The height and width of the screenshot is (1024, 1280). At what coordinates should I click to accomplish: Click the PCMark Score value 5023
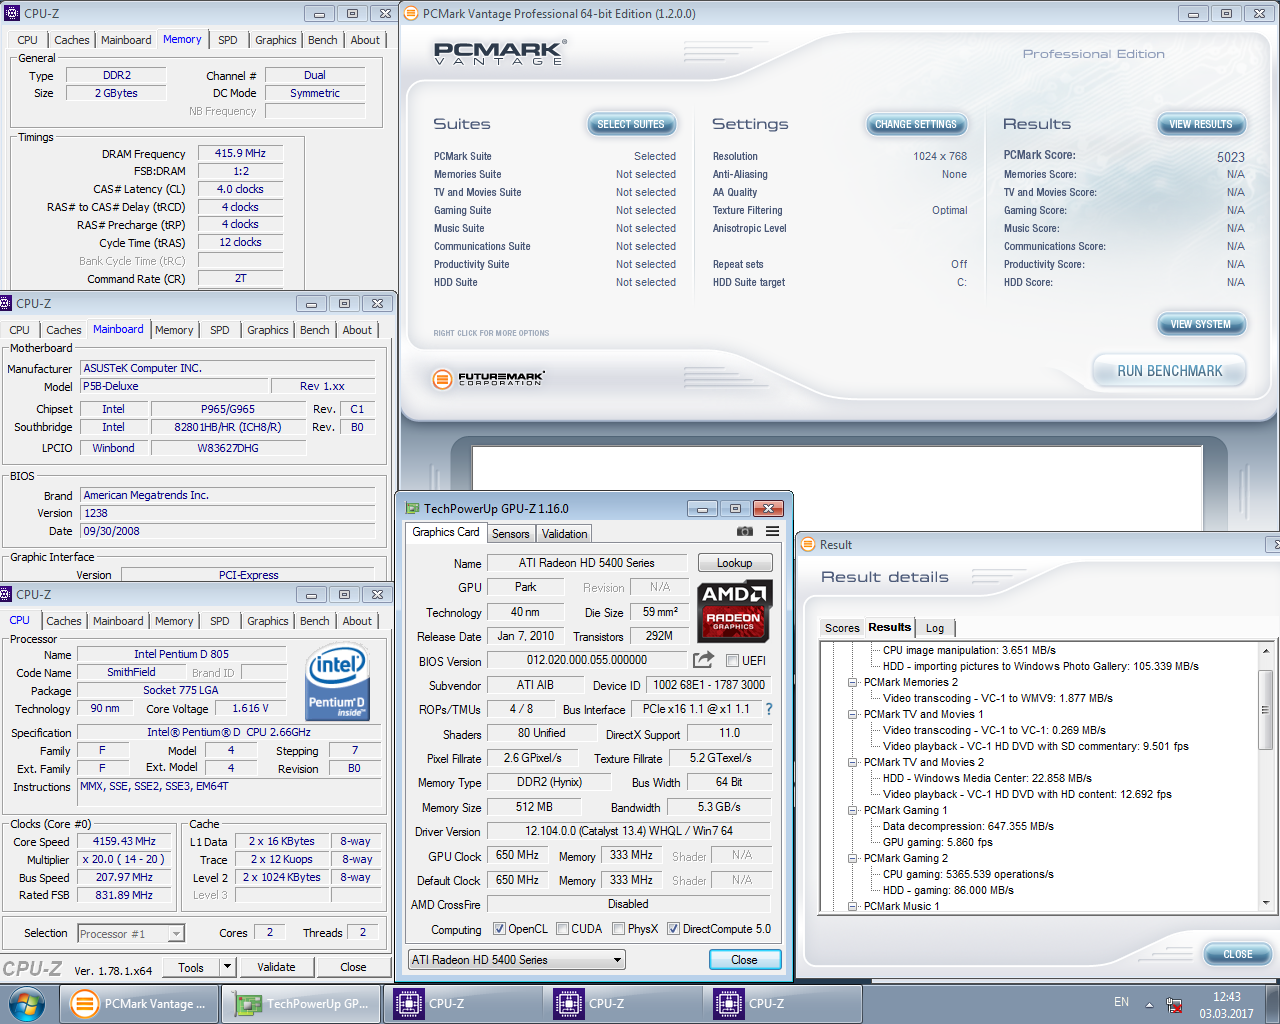pos(1231,157)
